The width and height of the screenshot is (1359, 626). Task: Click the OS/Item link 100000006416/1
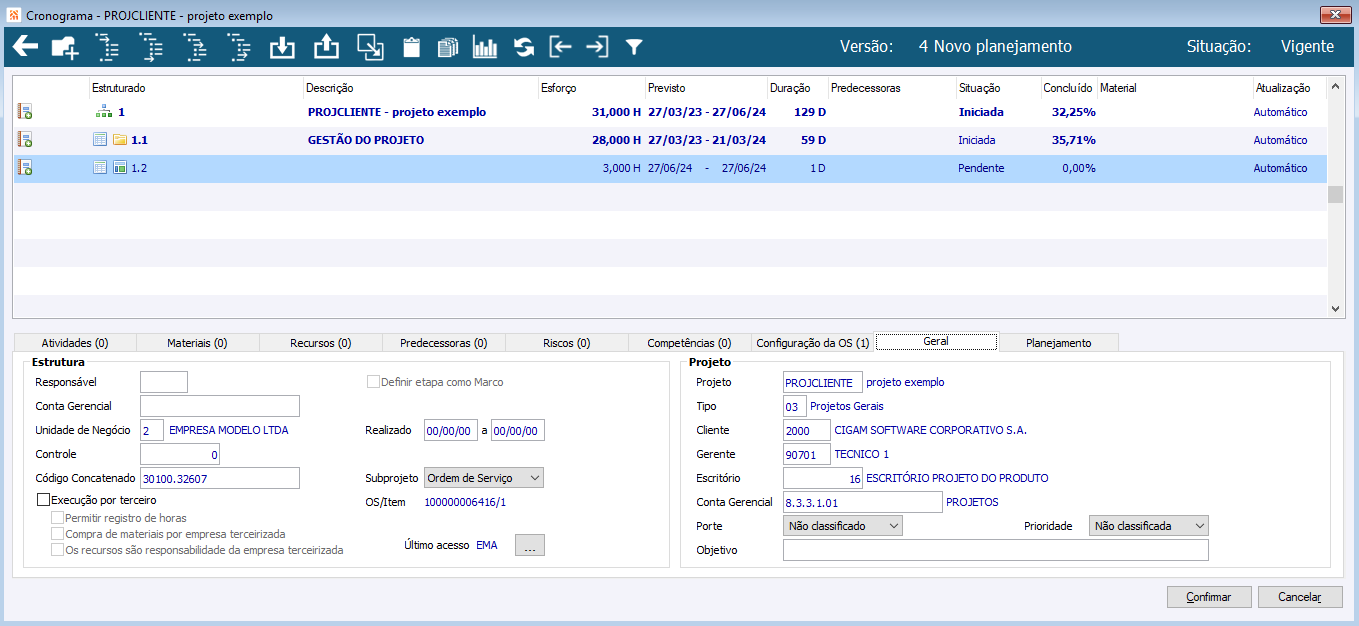click(x=465, y=502)
